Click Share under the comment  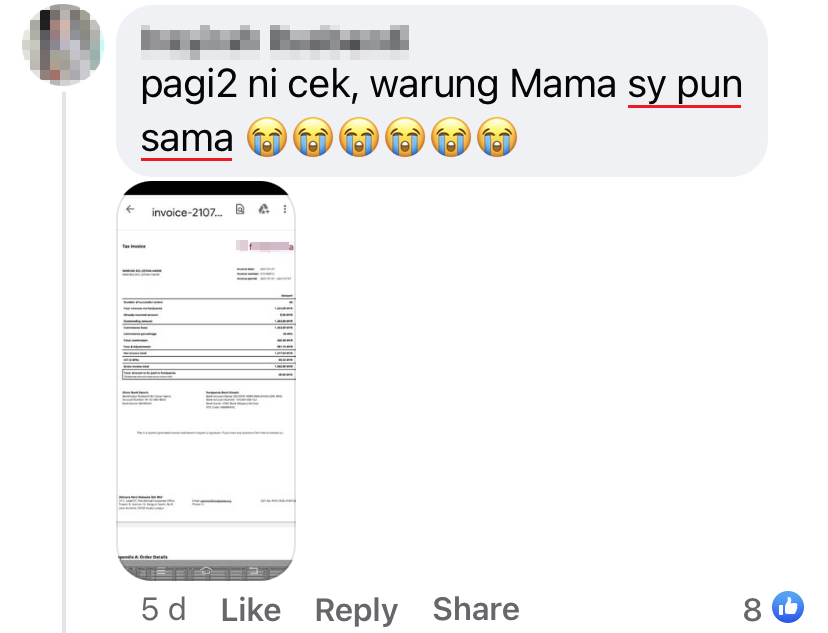[476, 609]
